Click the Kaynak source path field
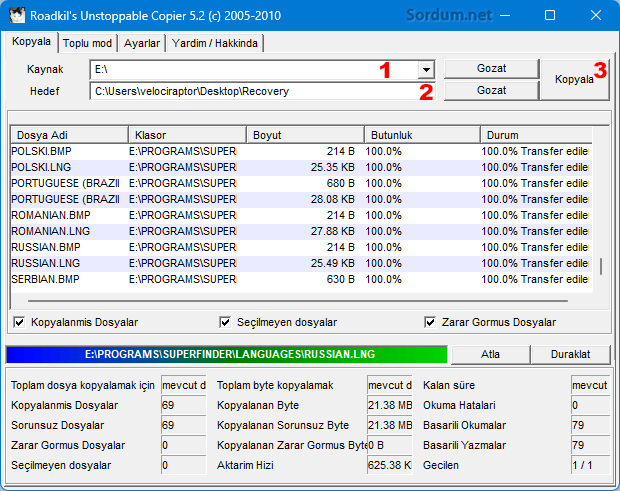This screenshot has width=620, height=491. point(253,70)
